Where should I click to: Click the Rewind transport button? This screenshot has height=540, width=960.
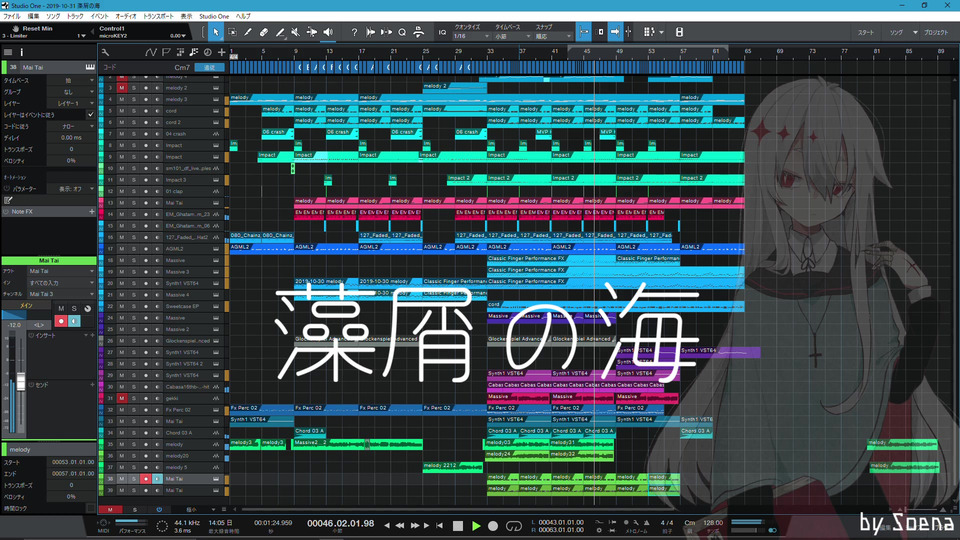(x=400, y=526)
